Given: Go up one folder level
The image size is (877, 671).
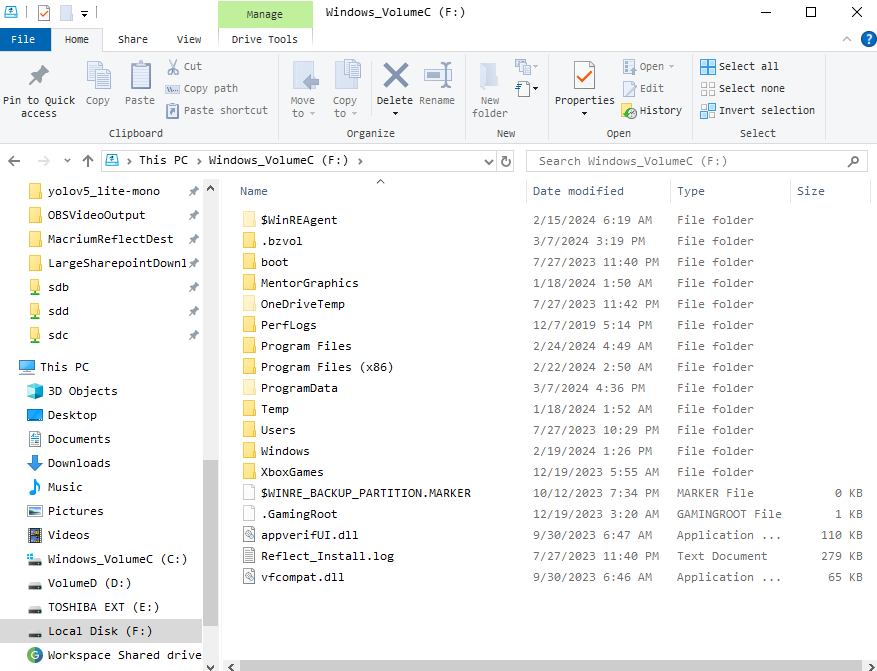Looking at the screenshot, I should 88,161.
